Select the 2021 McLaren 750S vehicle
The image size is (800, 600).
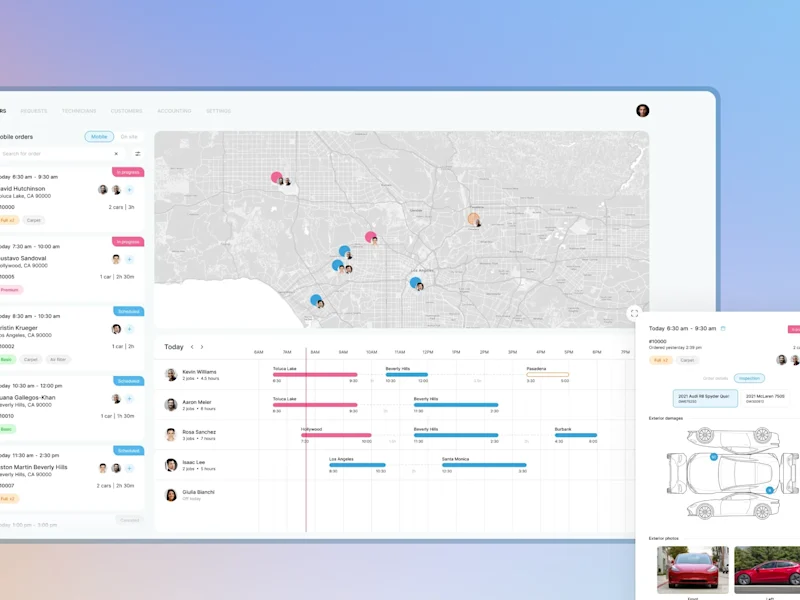765,398
